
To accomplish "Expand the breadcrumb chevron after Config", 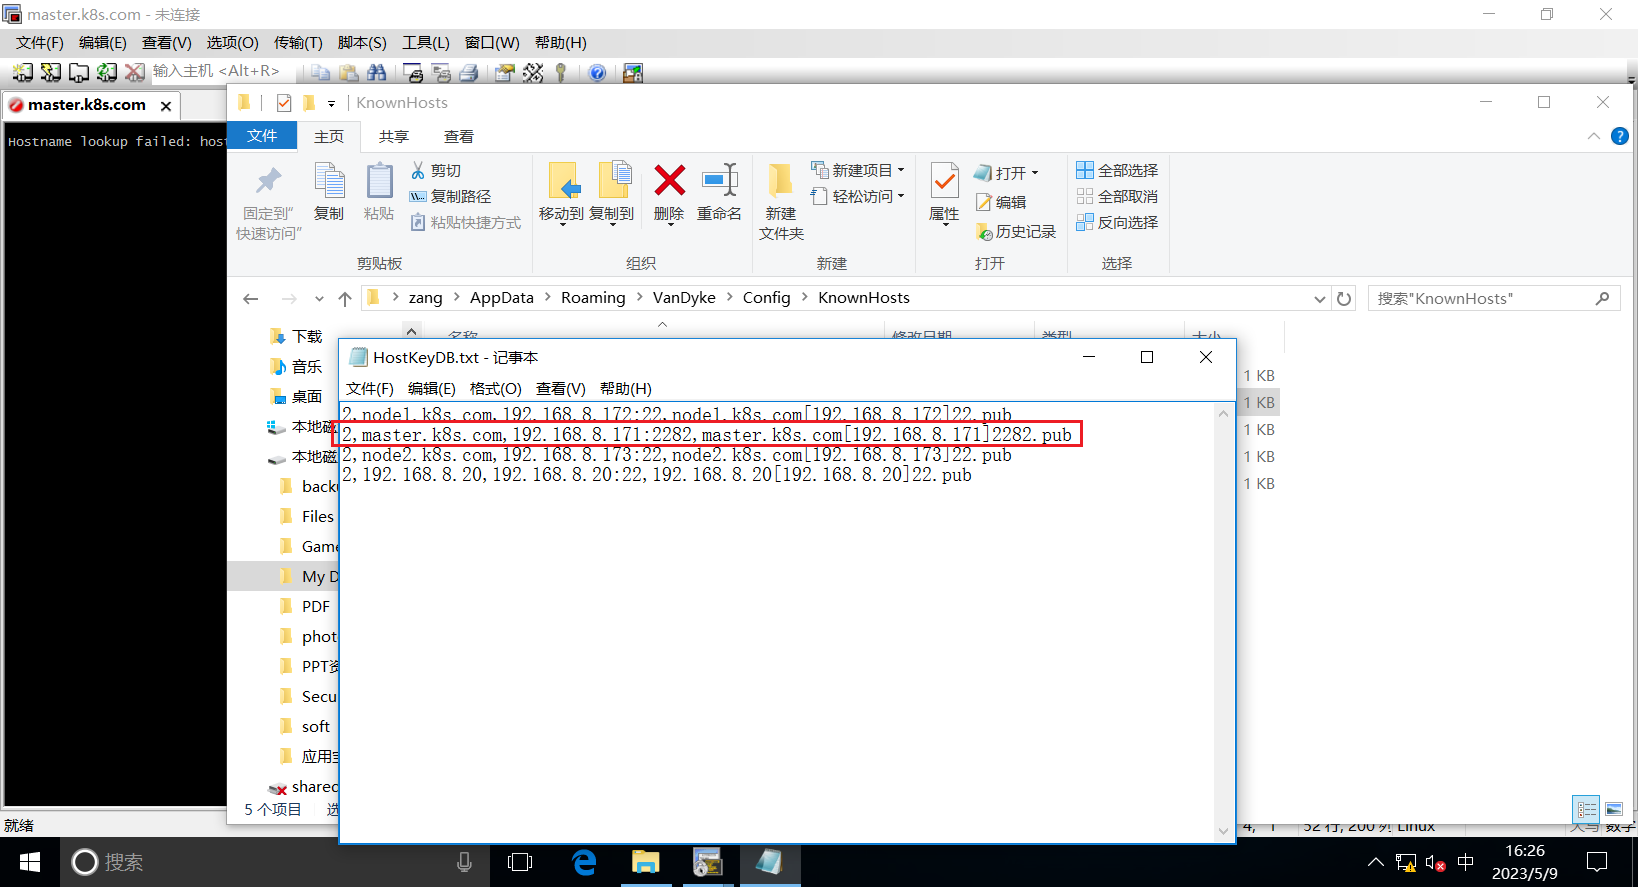I will click(804, 297).
